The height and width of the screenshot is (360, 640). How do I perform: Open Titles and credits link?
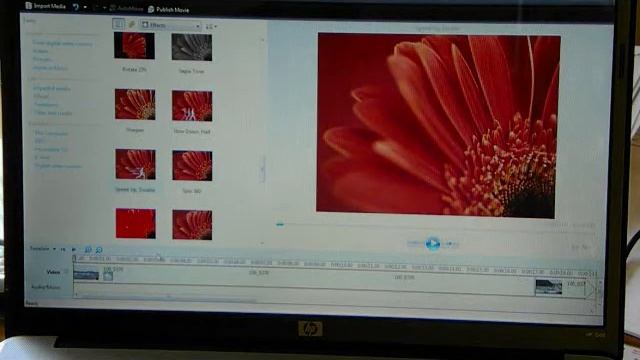point(53,113)
